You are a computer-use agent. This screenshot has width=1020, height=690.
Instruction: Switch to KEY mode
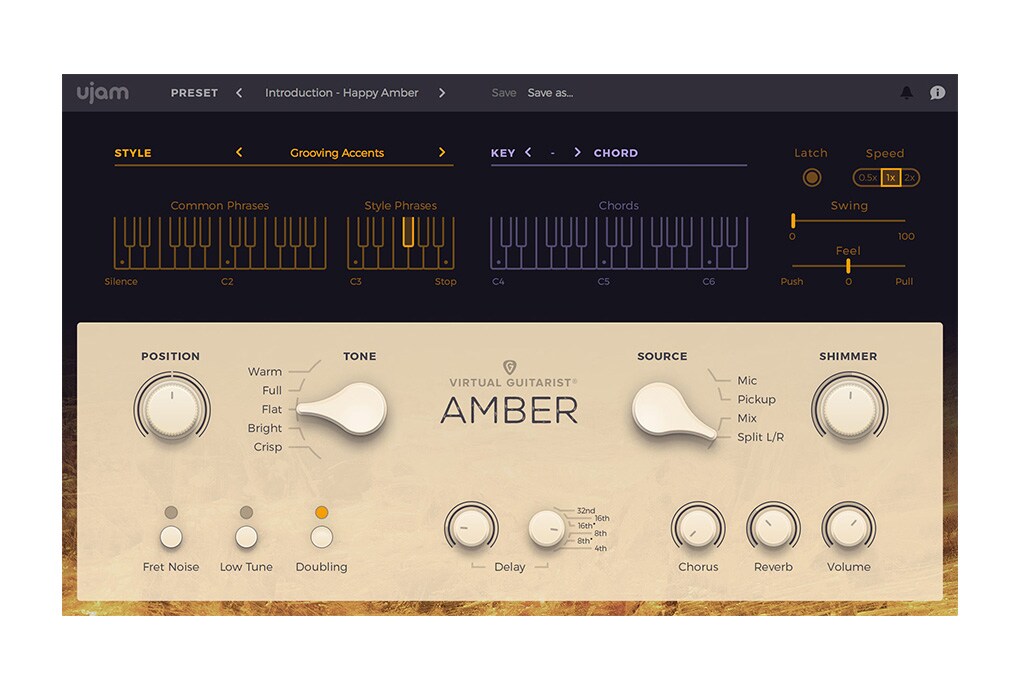(503, 153)
